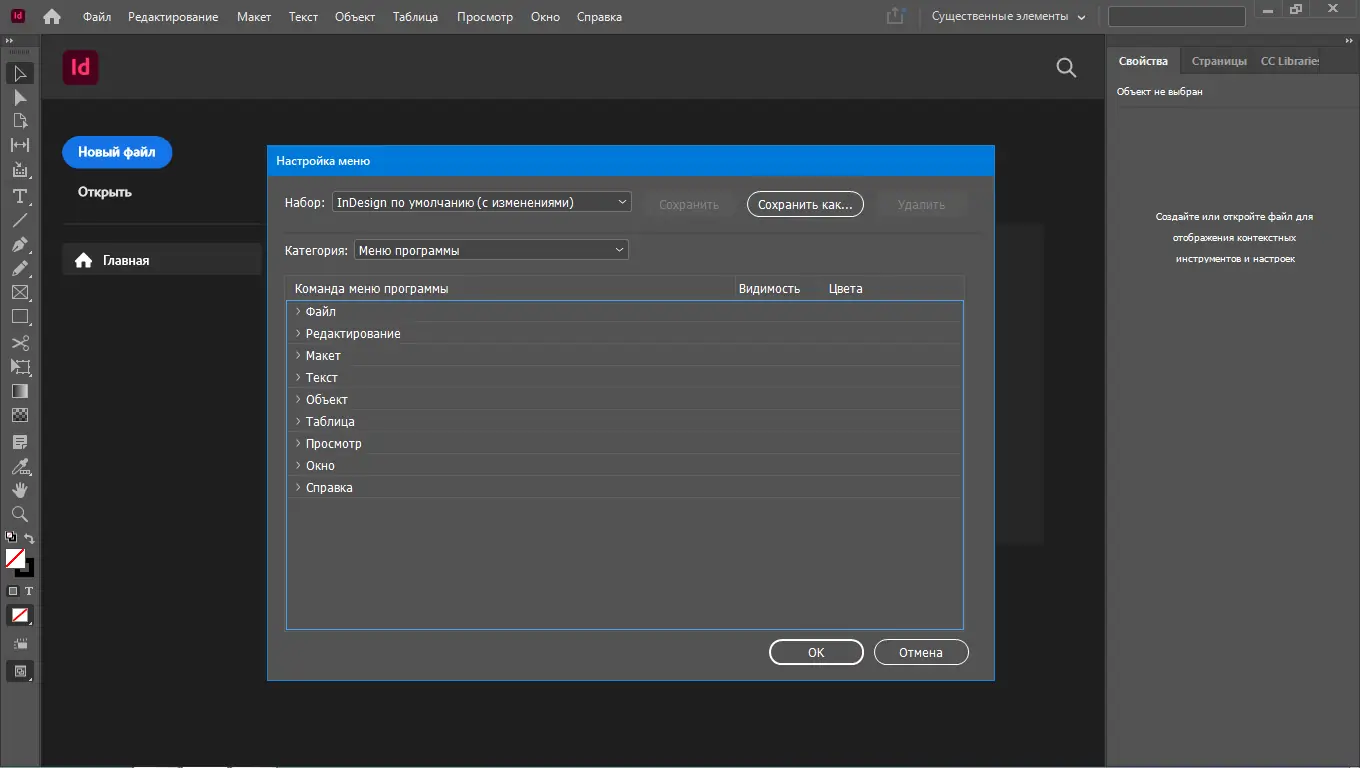The height and width of the screenshot is (768, 1360).
Task: Open the Набор dropdown
Action: pyautogui.click(x=482, y=203)
